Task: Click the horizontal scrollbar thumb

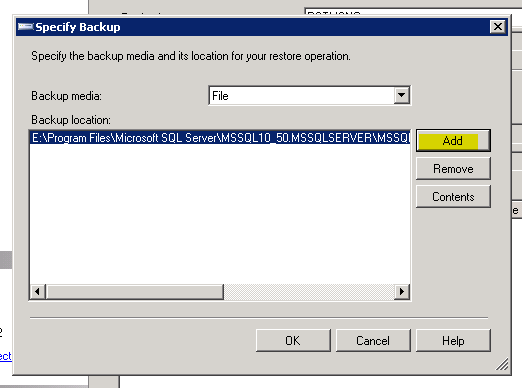Action: [x=135, y=292]
